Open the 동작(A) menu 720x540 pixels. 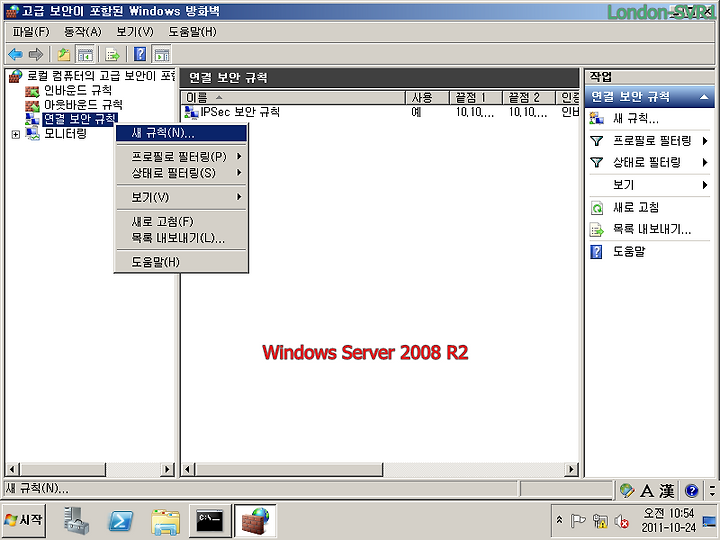click(x=83, y=32)
